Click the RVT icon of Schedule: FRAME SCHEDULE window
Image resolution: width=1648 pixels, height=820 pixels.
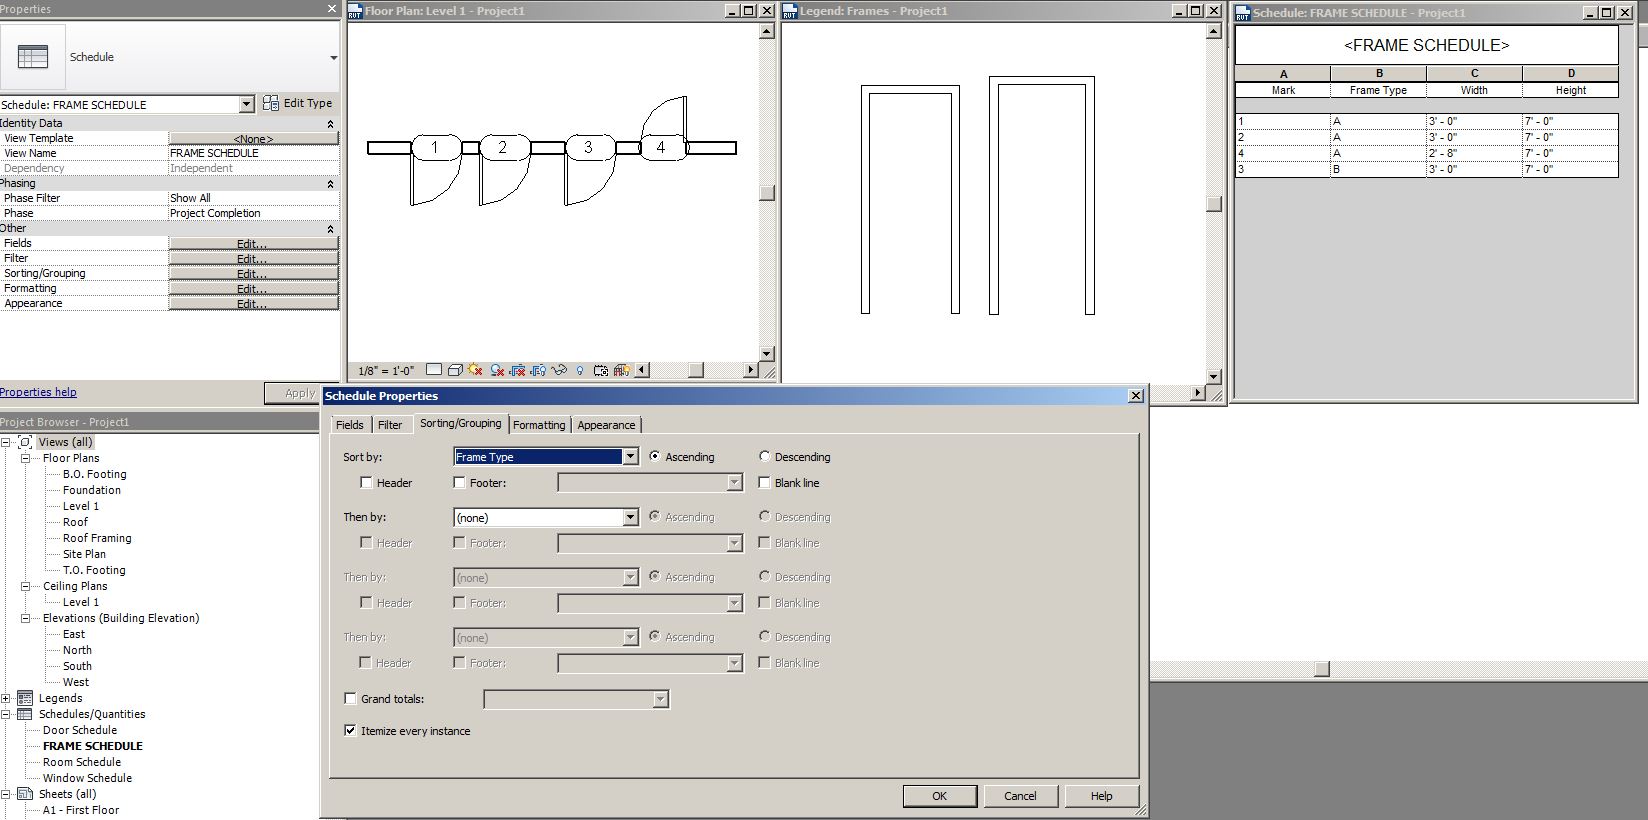pyautogui.click(x=1243, y=13)
